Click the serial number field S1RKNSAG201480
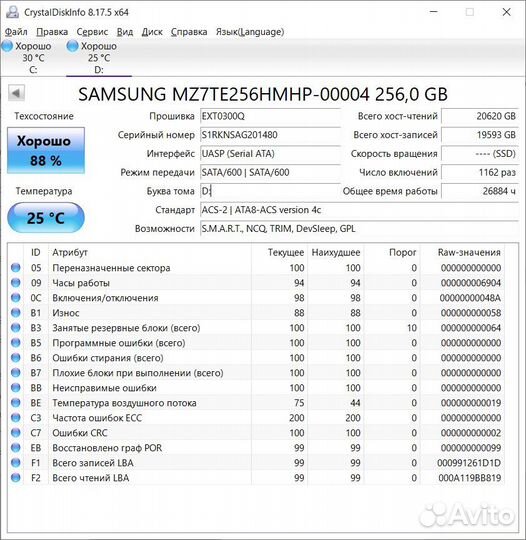 tap(270, 135)
